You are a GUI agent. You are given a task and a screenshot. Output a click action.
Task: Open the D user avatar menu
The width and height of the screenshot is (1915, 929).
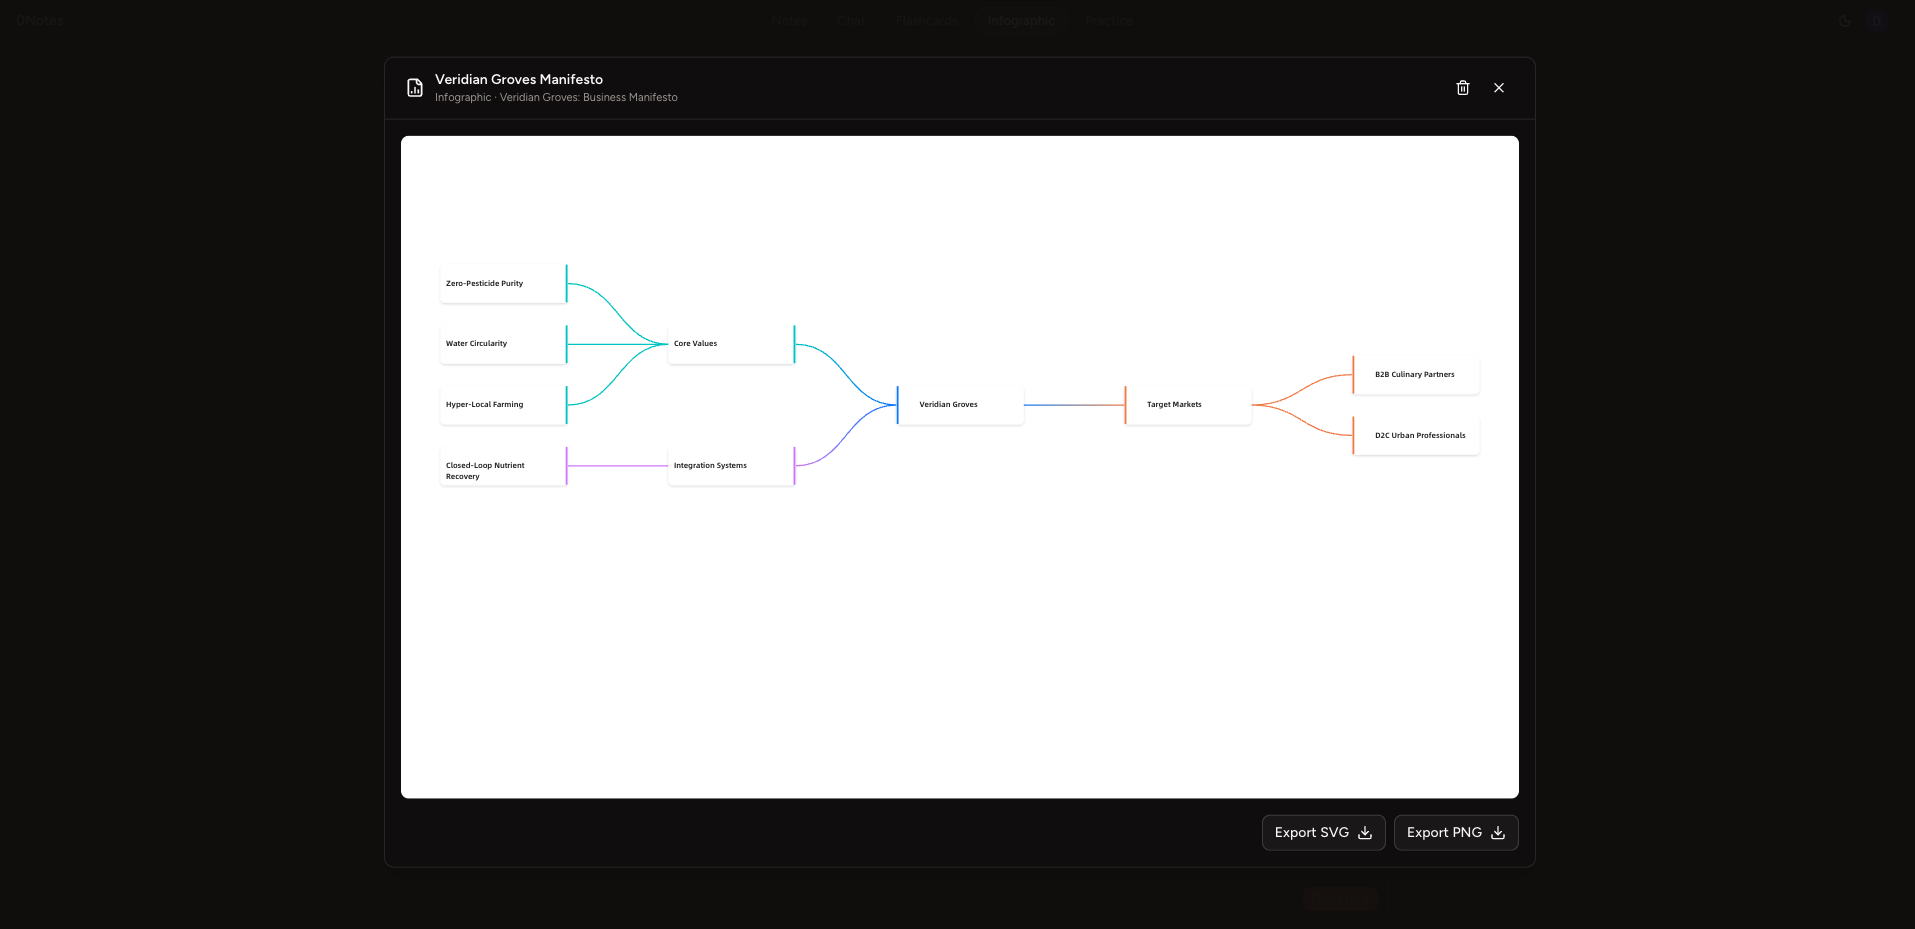(1875, 20)
